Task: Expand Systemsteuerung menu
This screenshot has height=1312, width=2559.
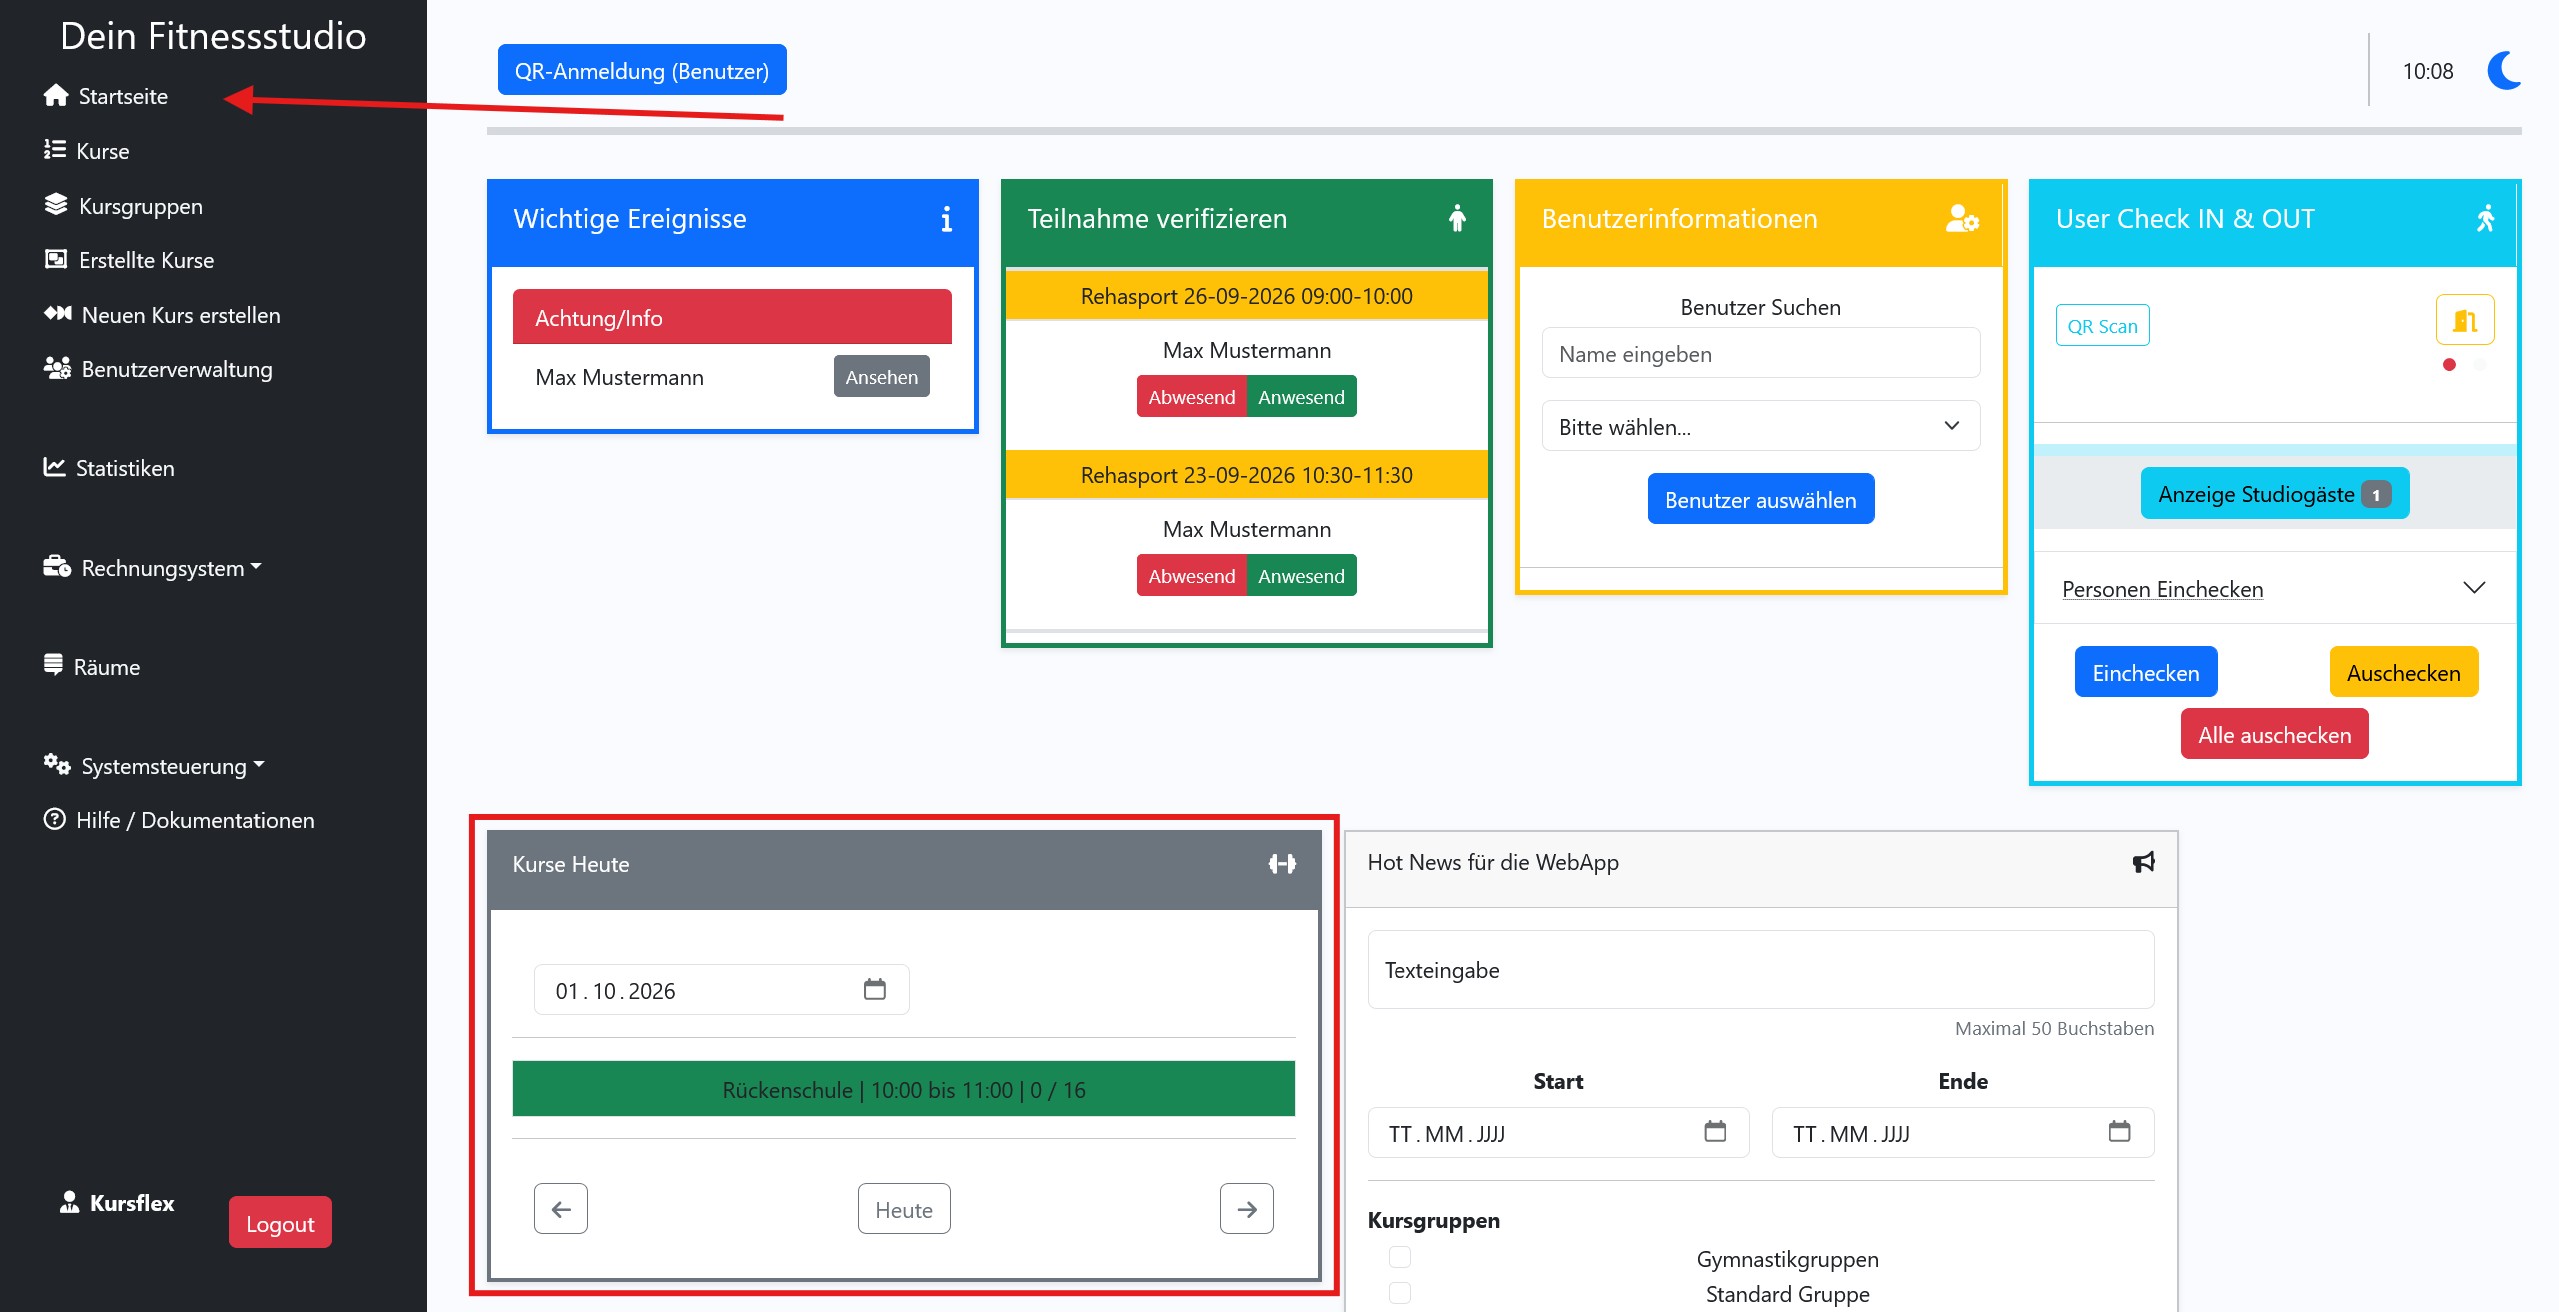Action: 154,766
